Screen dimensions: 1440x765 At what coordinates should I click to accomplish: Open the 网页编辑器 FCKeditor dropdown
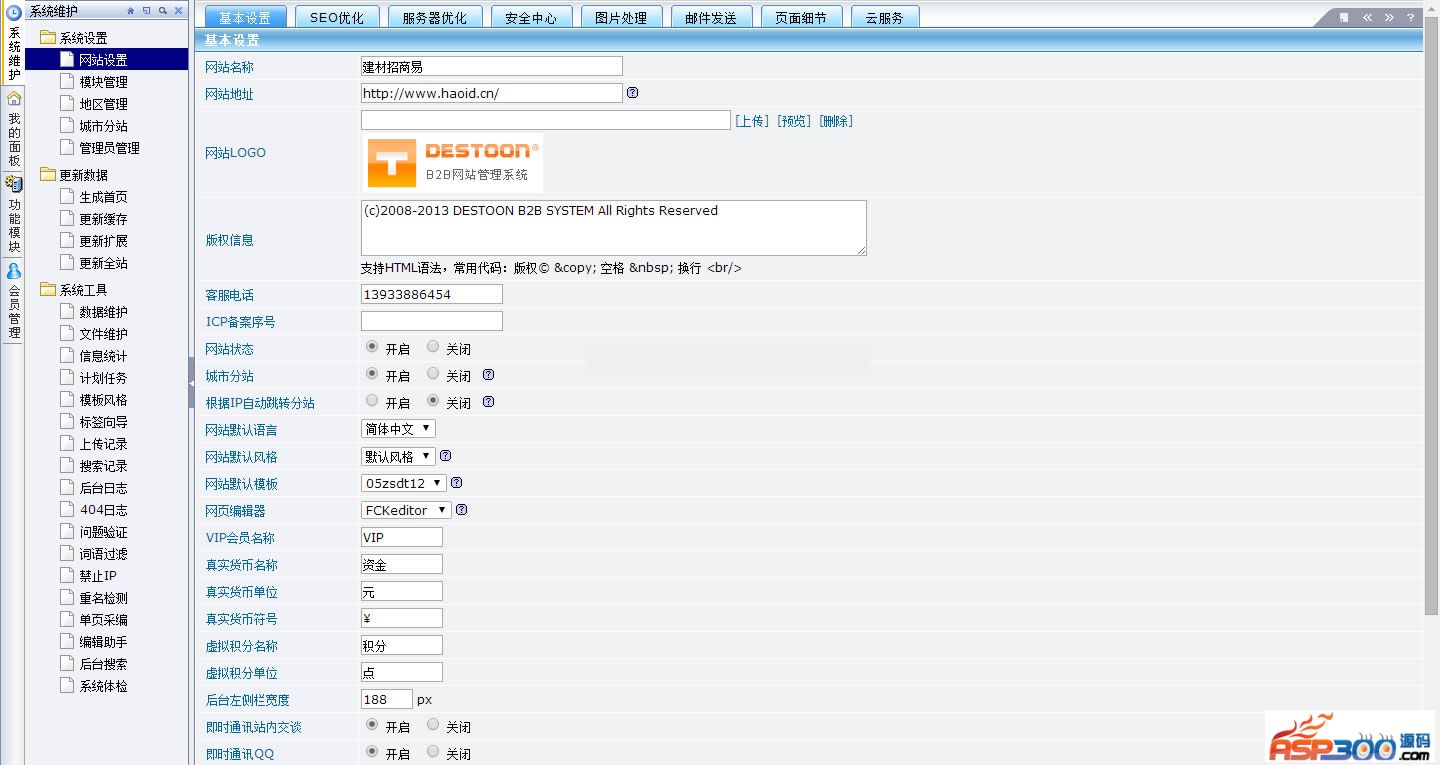pyautogui.click(x=406, y=510)
